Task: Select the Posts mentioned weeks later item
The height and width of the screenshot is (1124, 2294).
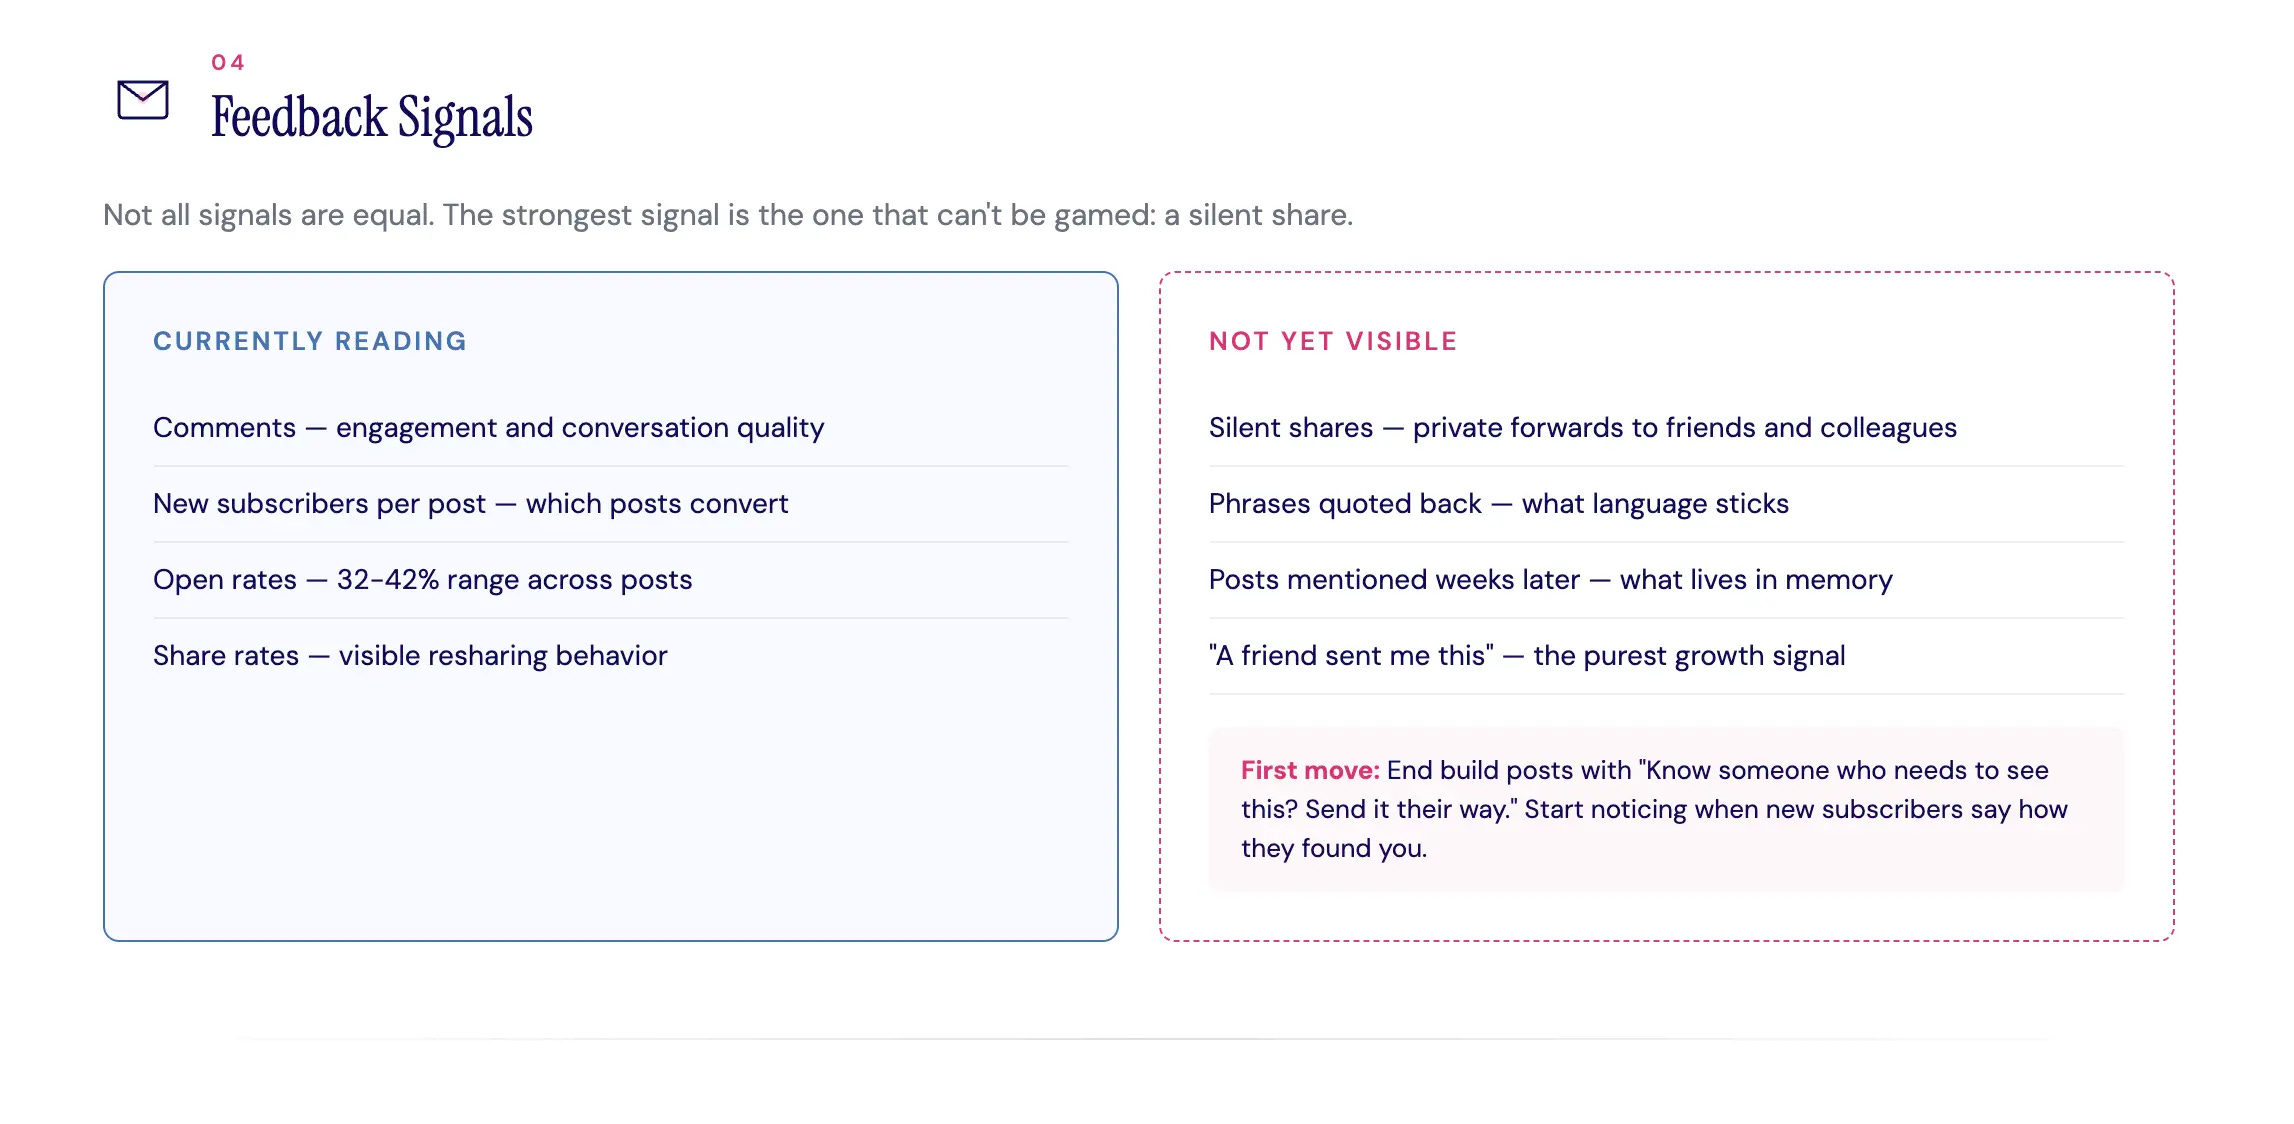Action: [1666, 580]
